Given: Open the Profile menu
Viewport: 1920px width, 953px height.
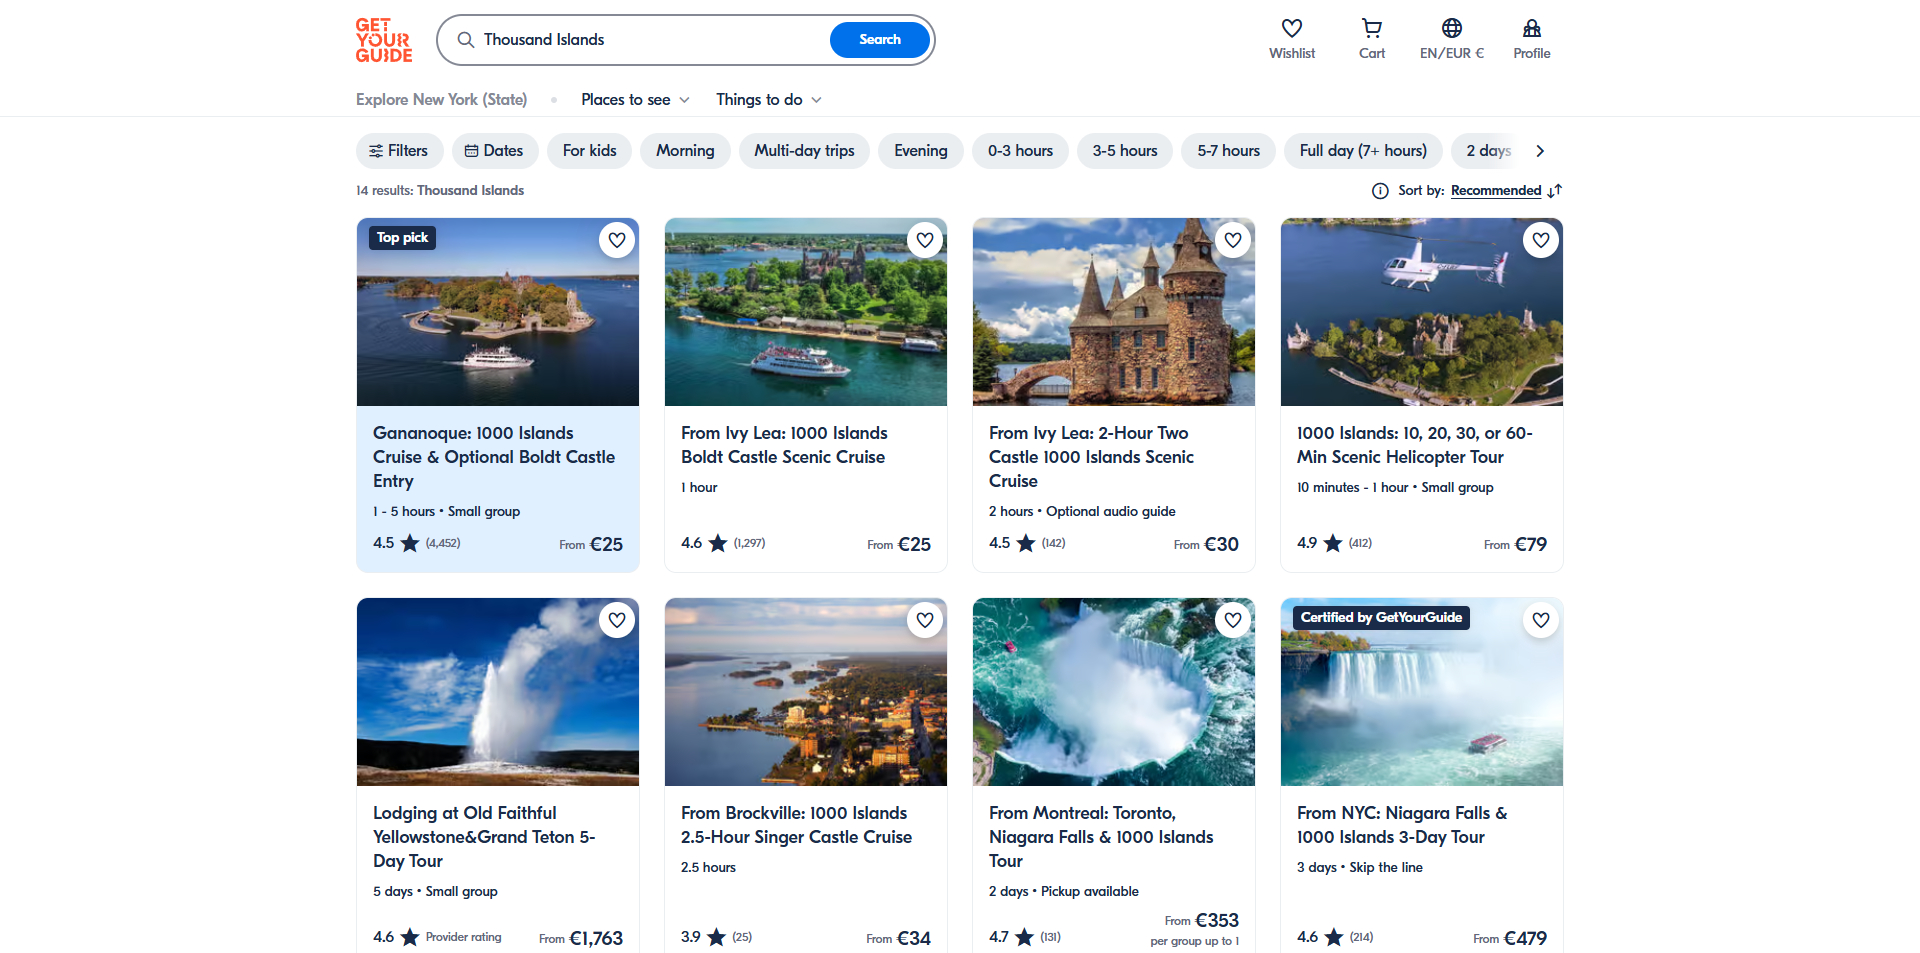Looking at the screenshot, I should 1531,39.
